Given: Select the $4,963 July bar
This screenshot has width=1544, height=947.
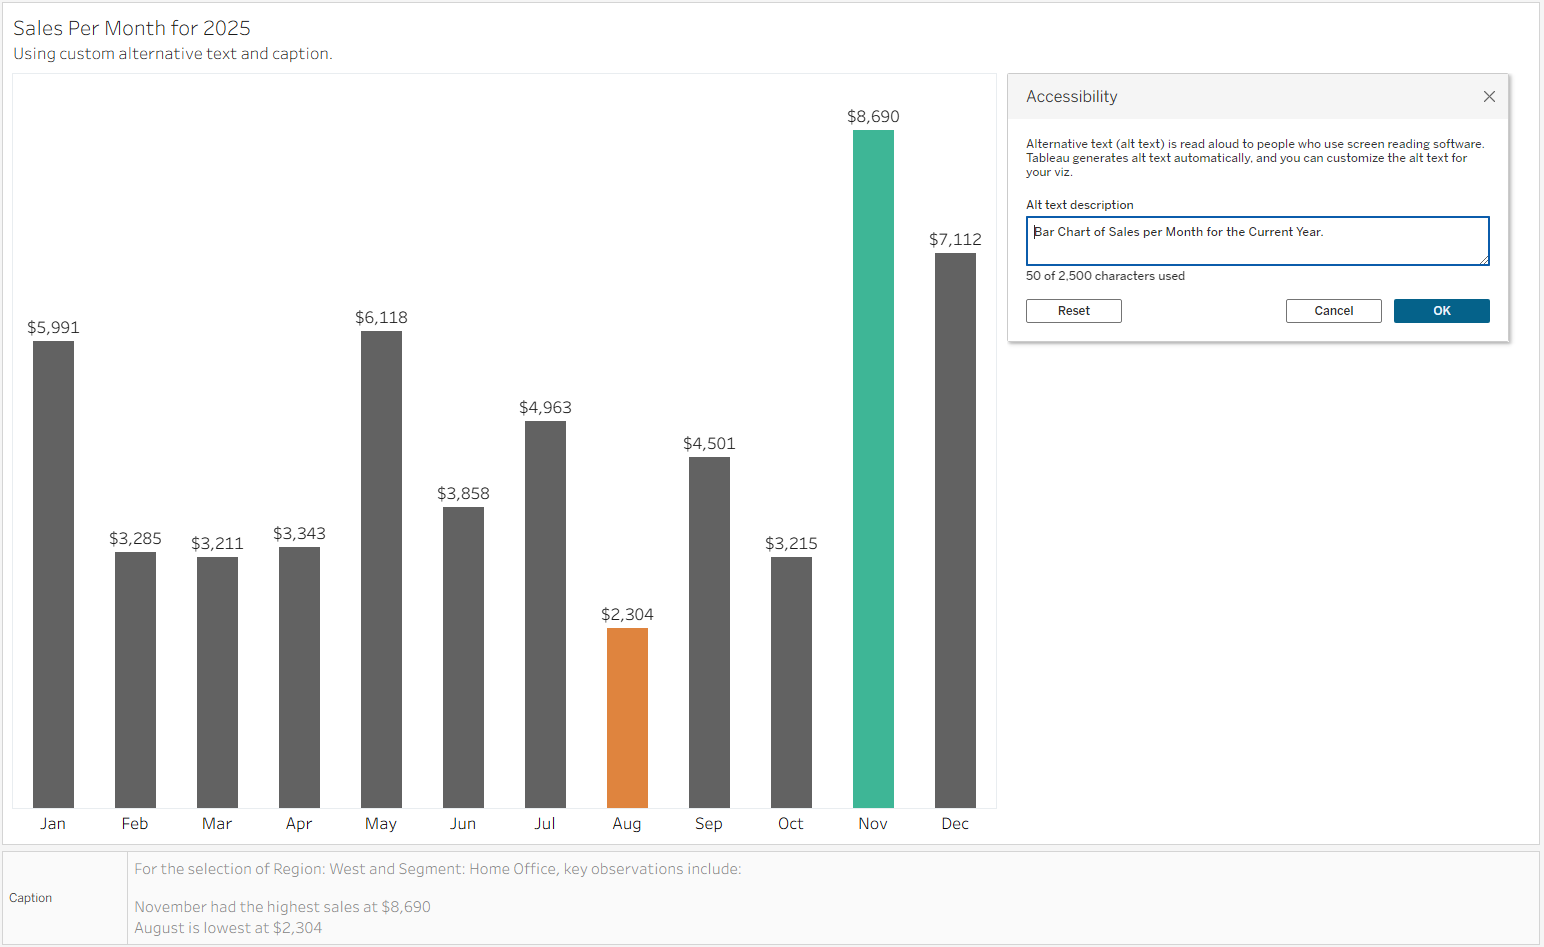Looking at the screenshot, I should tap(545, 614).
